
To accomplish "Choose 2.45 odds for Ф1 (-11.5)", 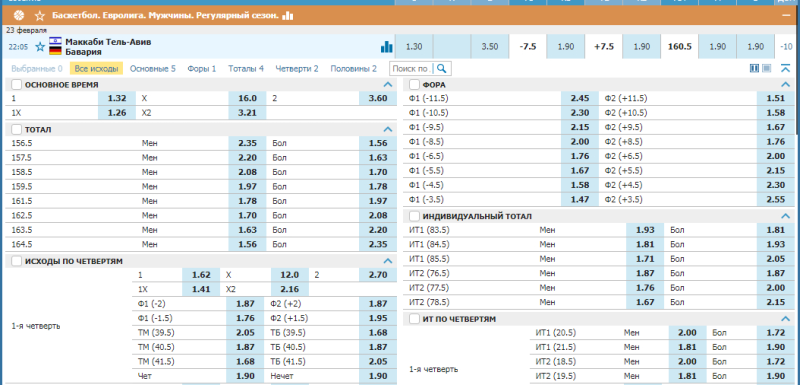I will (580, 98).
